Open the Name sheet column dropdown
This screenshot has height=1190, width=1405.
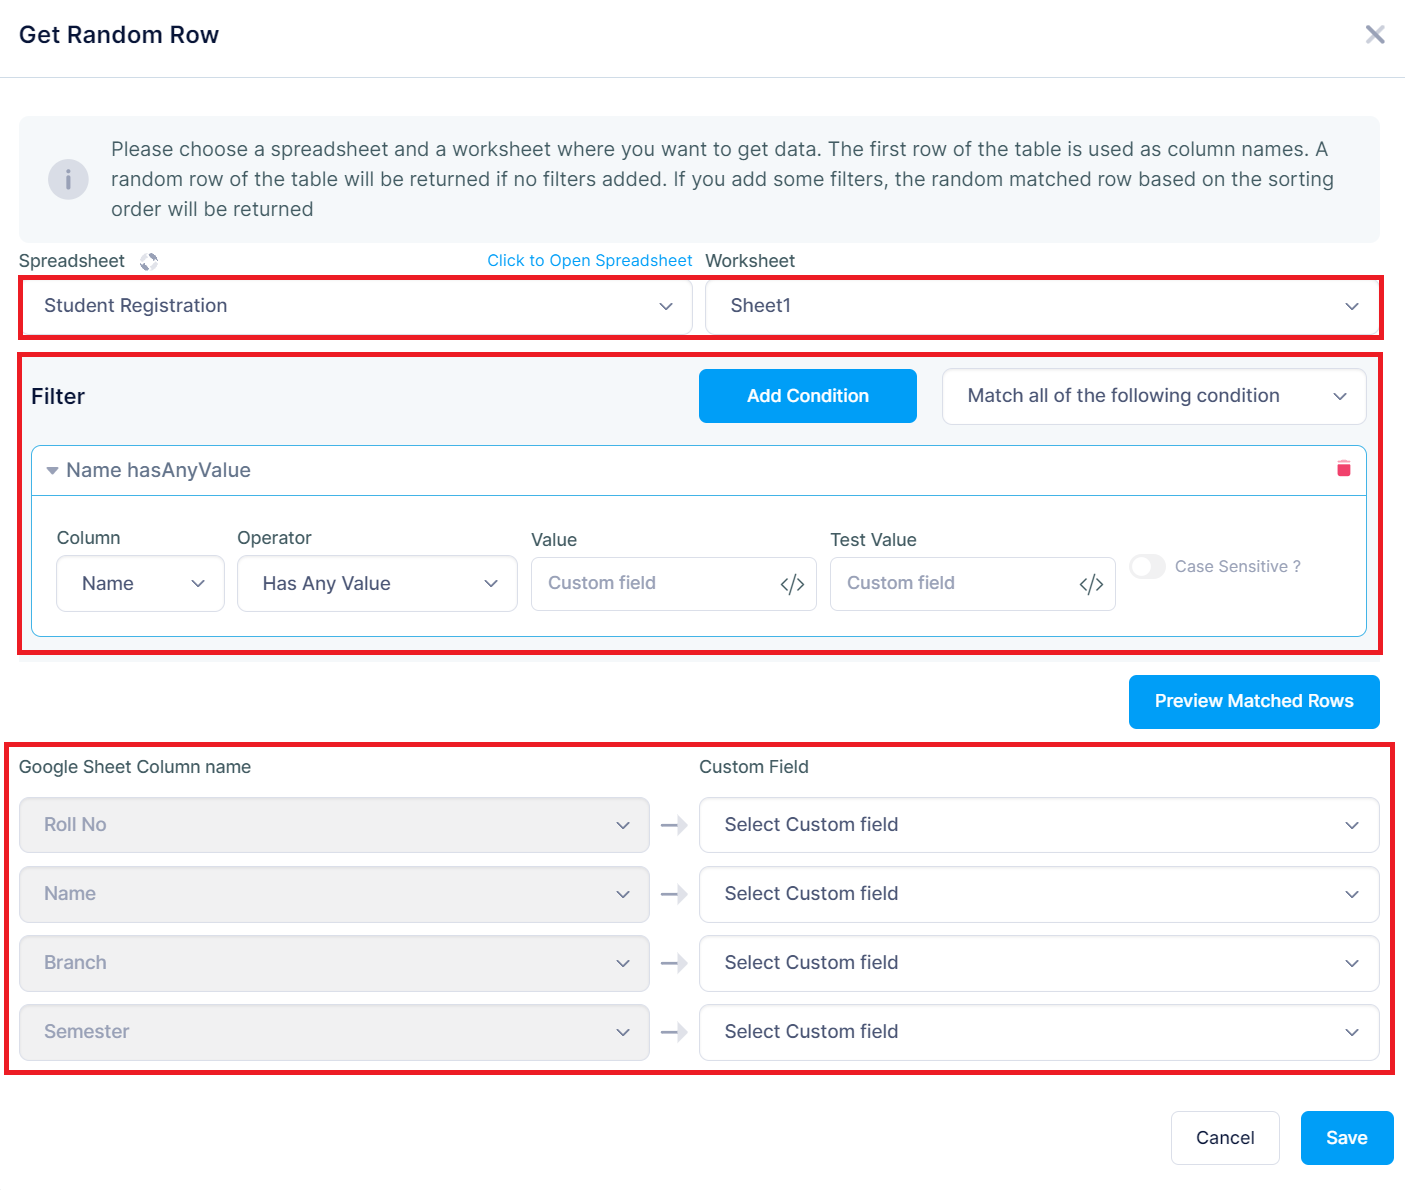[x=334, y=894]
